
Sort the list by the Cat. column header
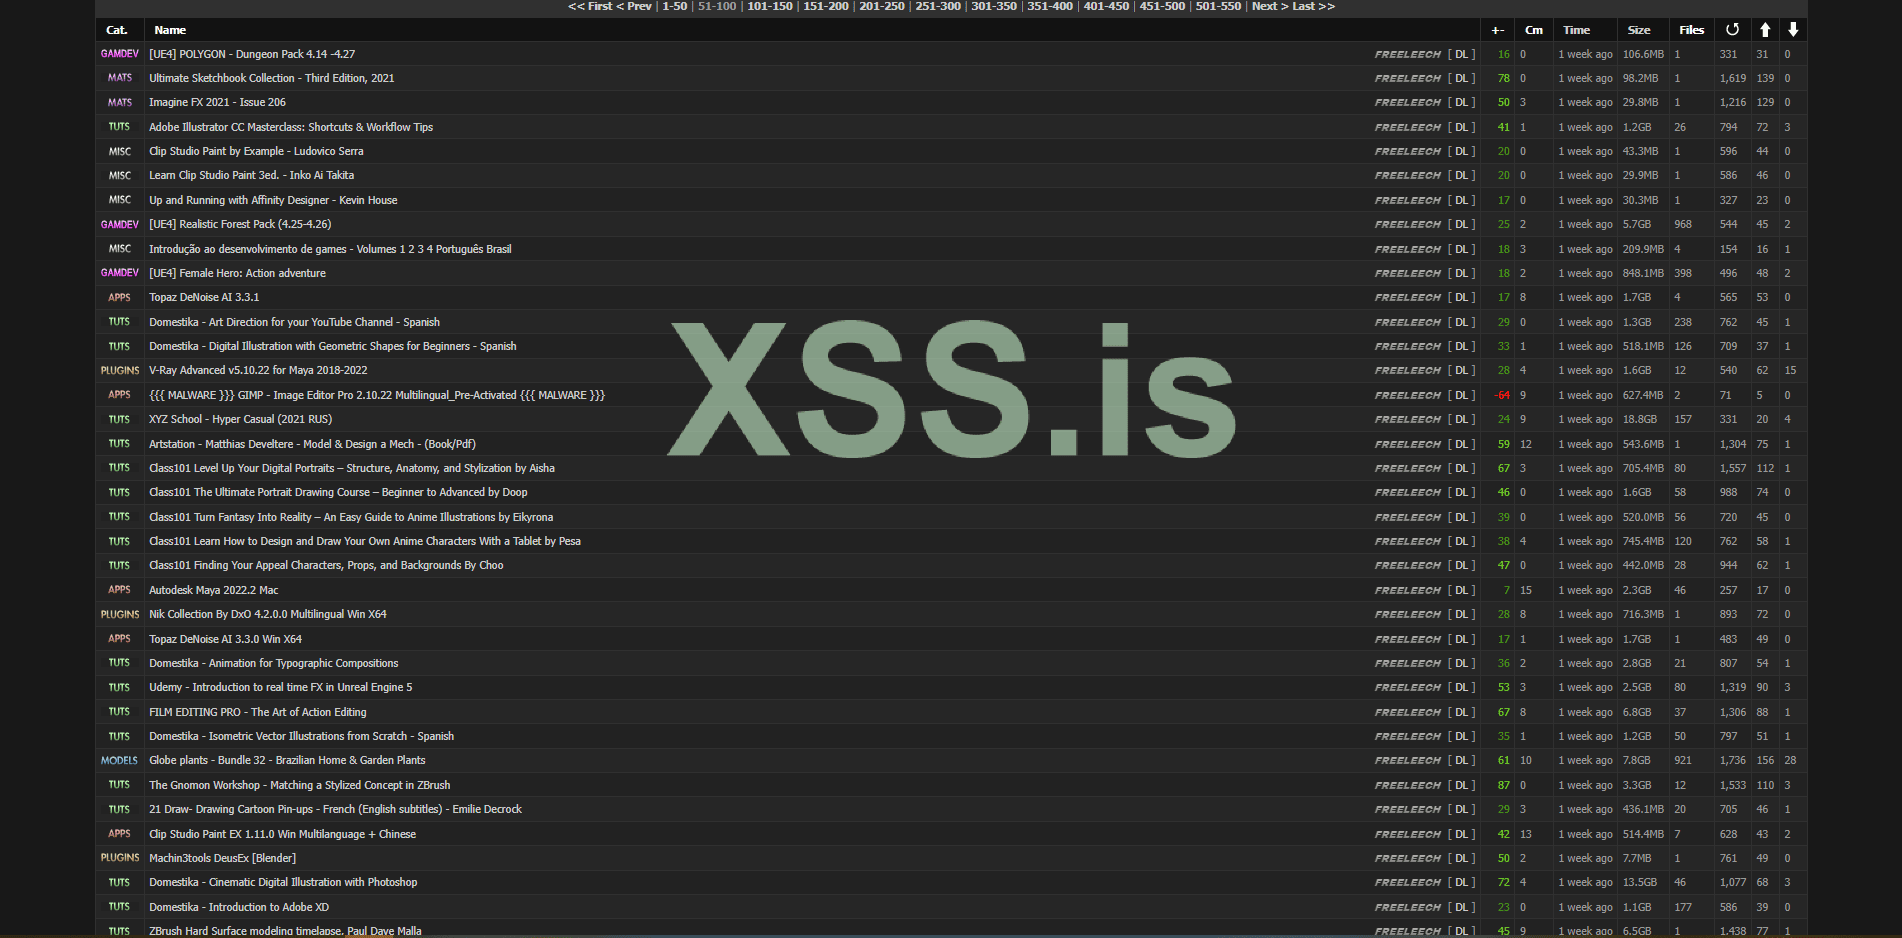pyautogui.click(x=117, y=30)
